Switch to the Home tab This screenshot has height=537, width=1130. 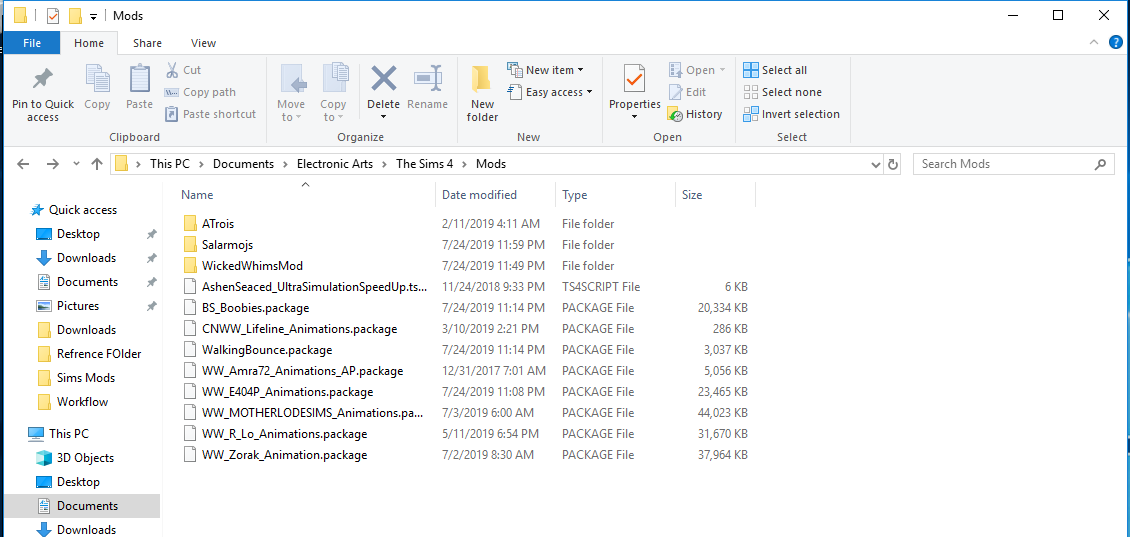click(x=89, y=43)
